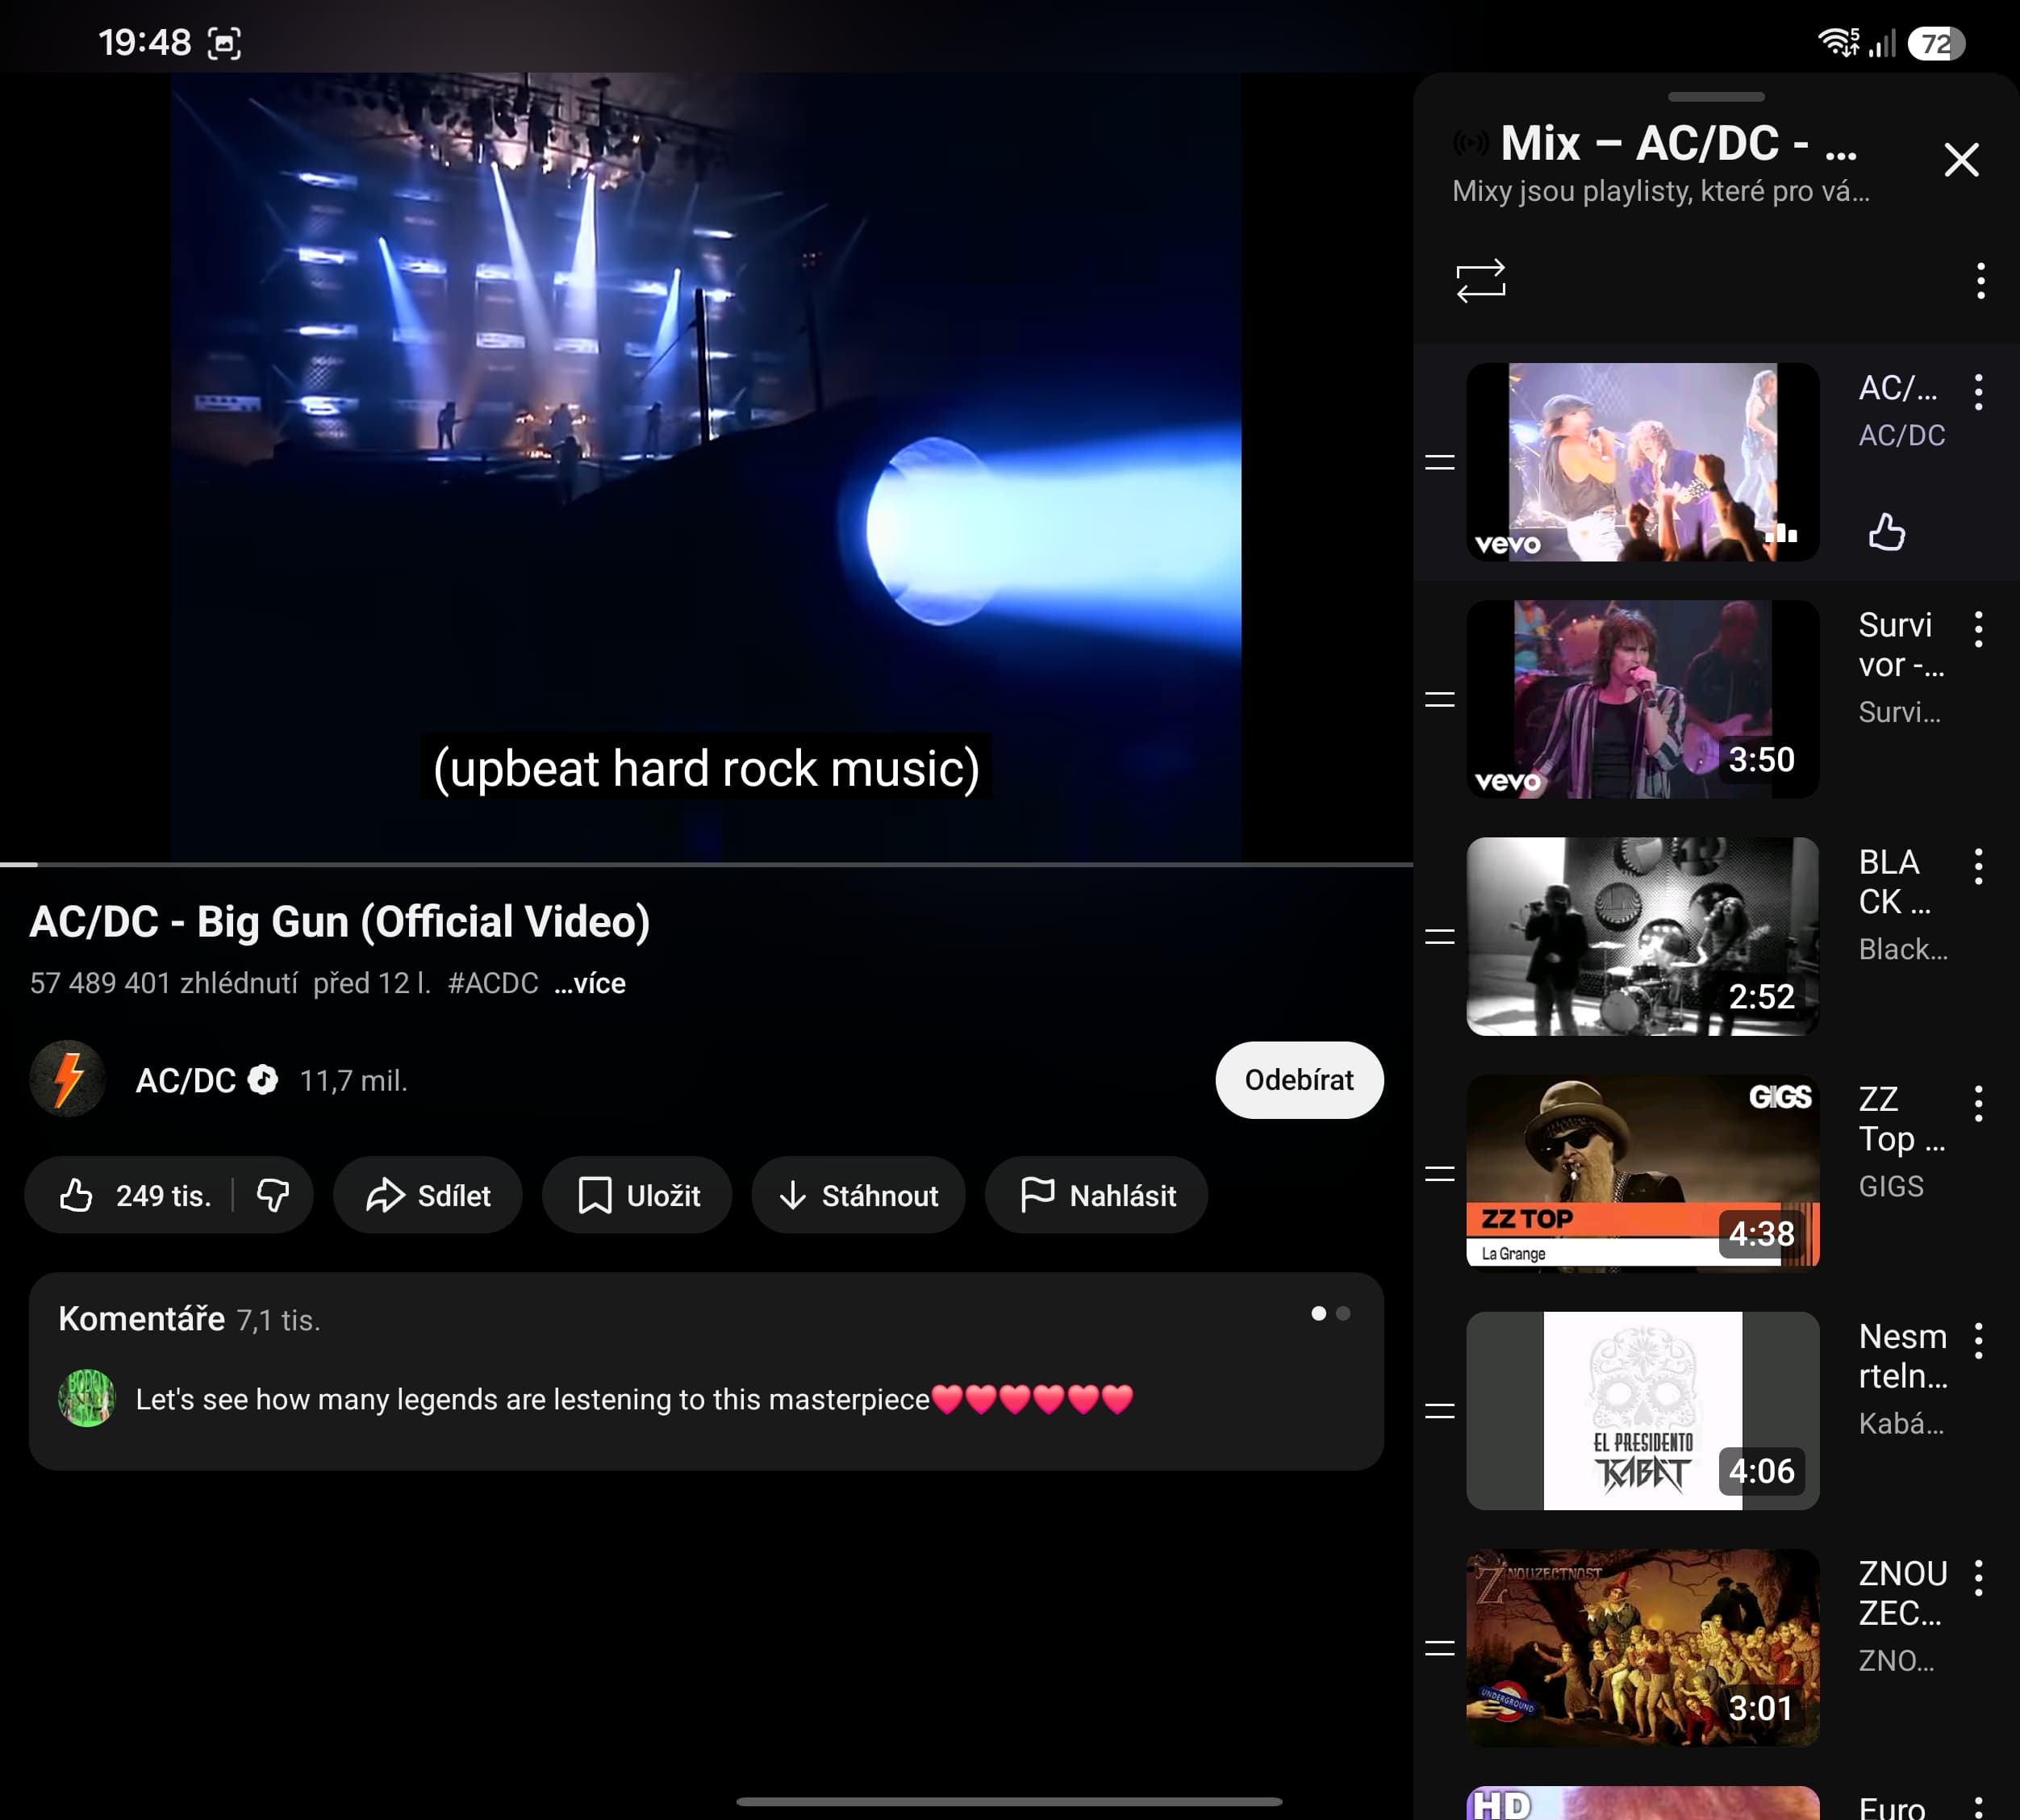Open the #ACDC hashtag link
The width and height of the screenshot is (2020, 1820).
(x=493, y=984)
